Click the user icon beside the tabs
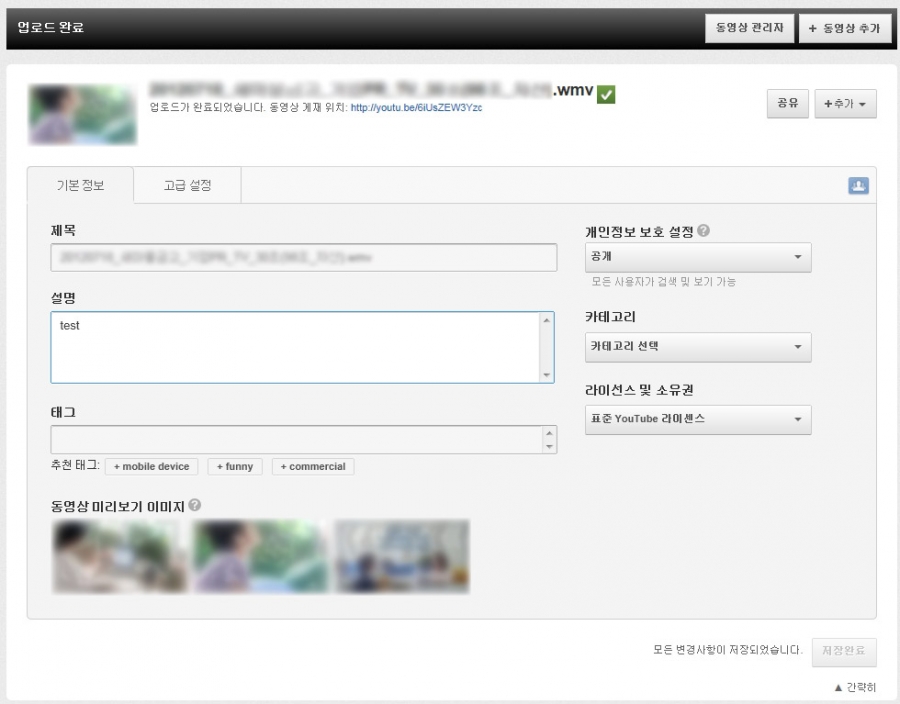 point(858,186)
